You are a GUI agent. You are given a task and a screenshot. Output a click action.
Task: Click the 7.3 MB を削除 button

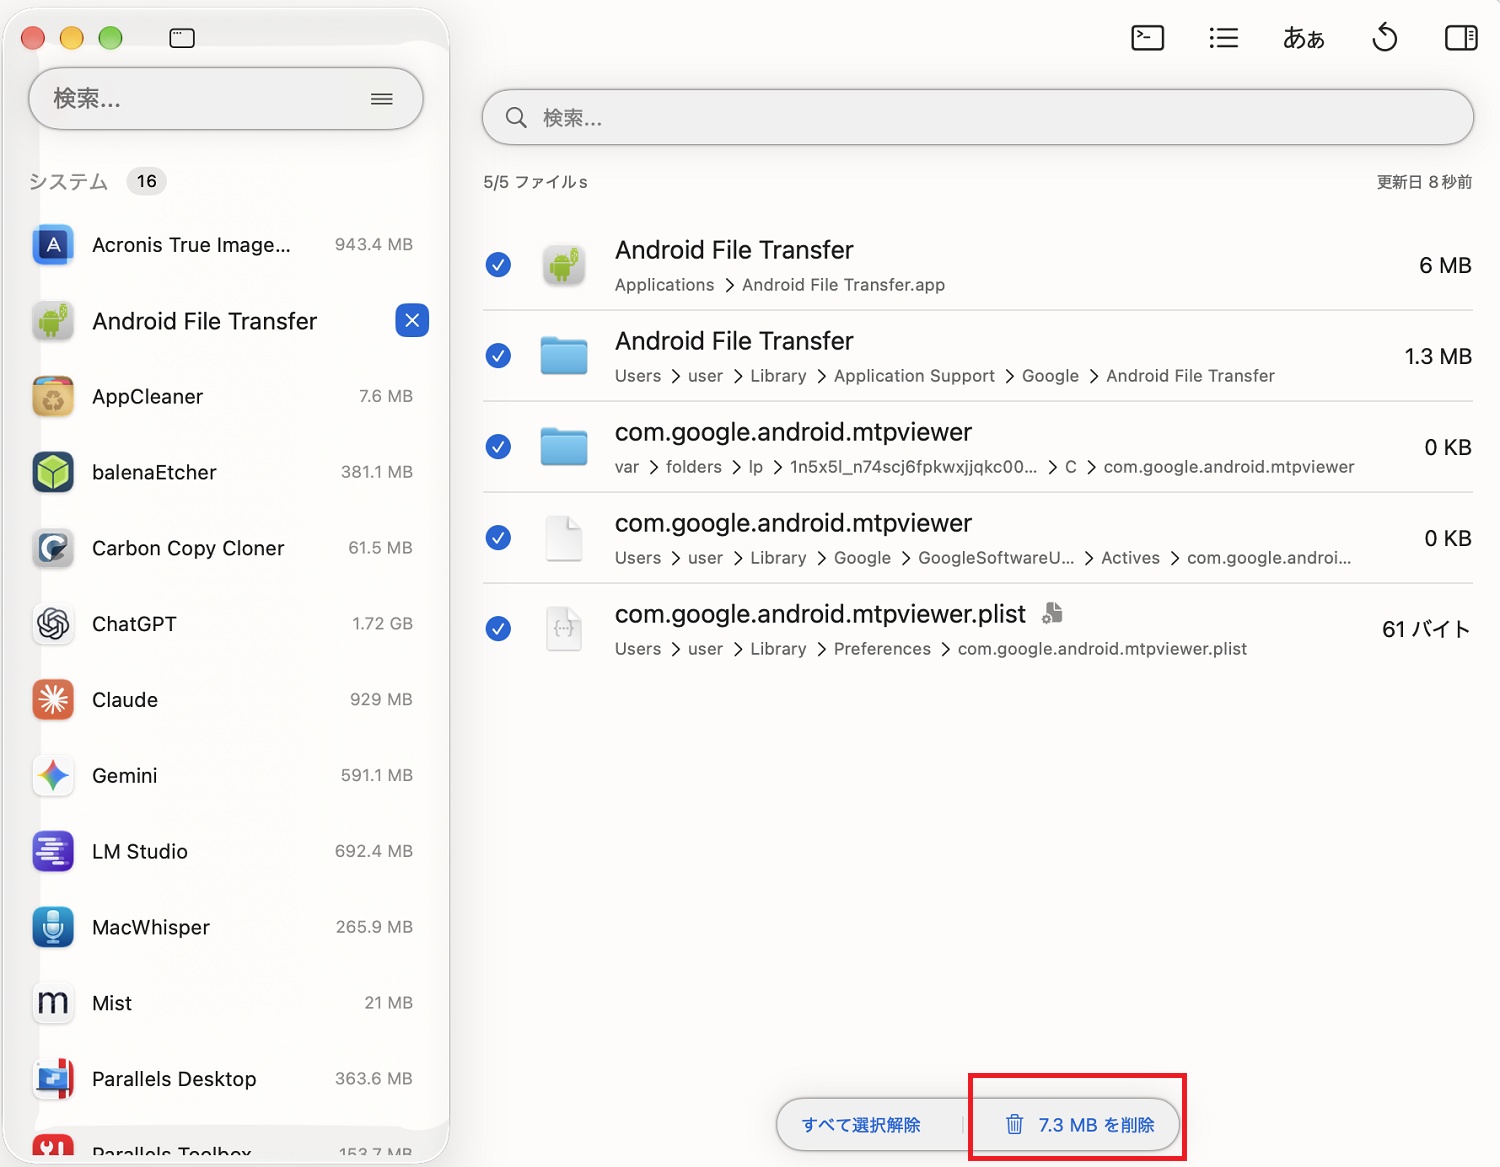click(1079, 1125)
